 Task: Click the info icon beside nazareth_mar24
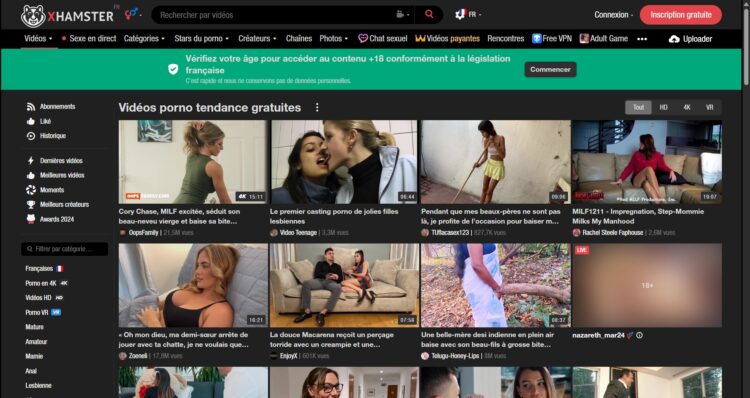coord(640,335)
